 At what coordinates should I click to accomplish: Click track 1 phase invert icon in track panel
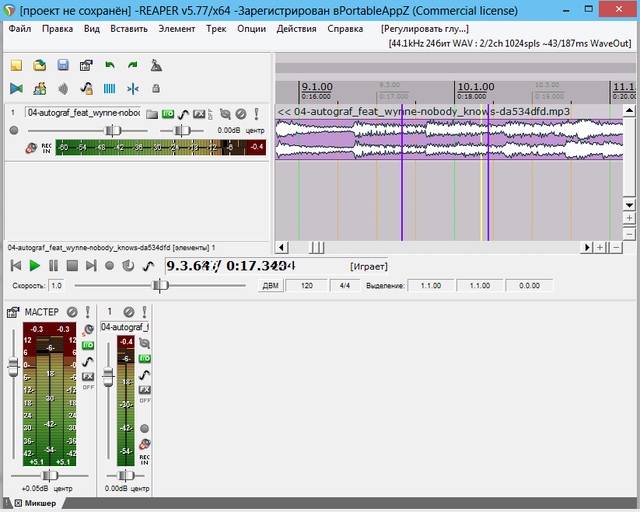pos(225,114)
